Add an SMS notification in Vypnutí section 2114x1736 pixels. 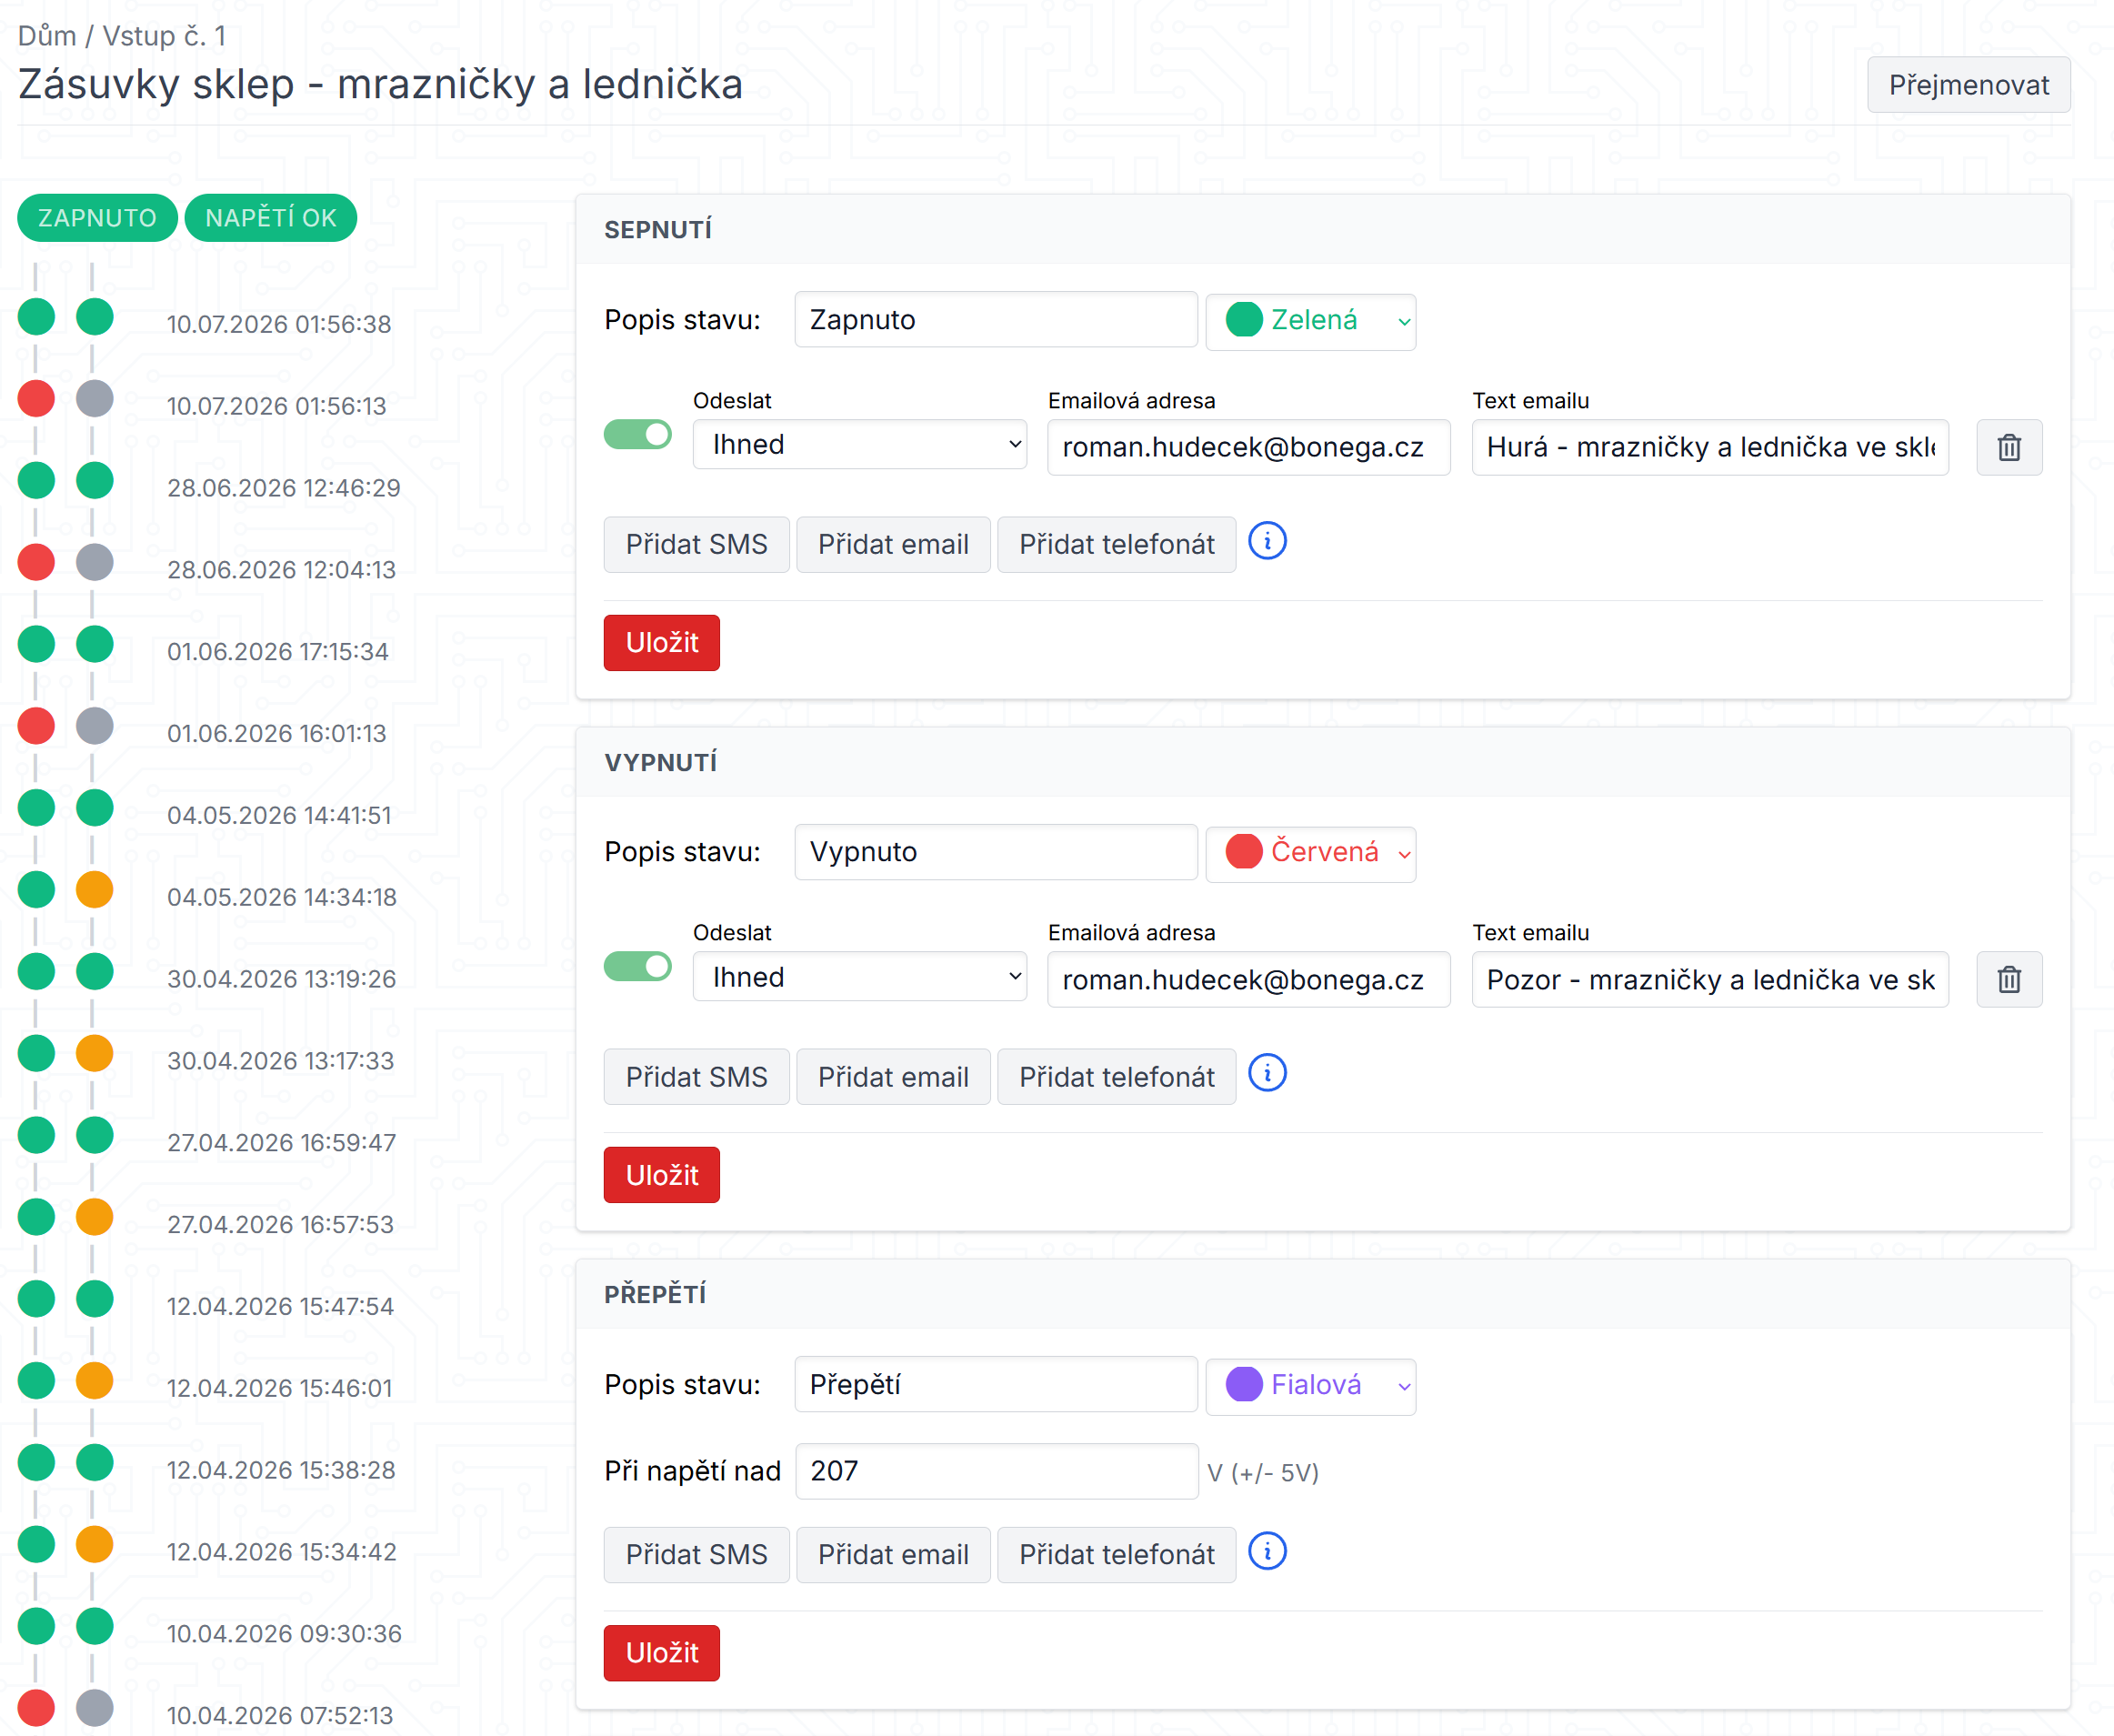pyautogui.click(x=696, y=1077)
